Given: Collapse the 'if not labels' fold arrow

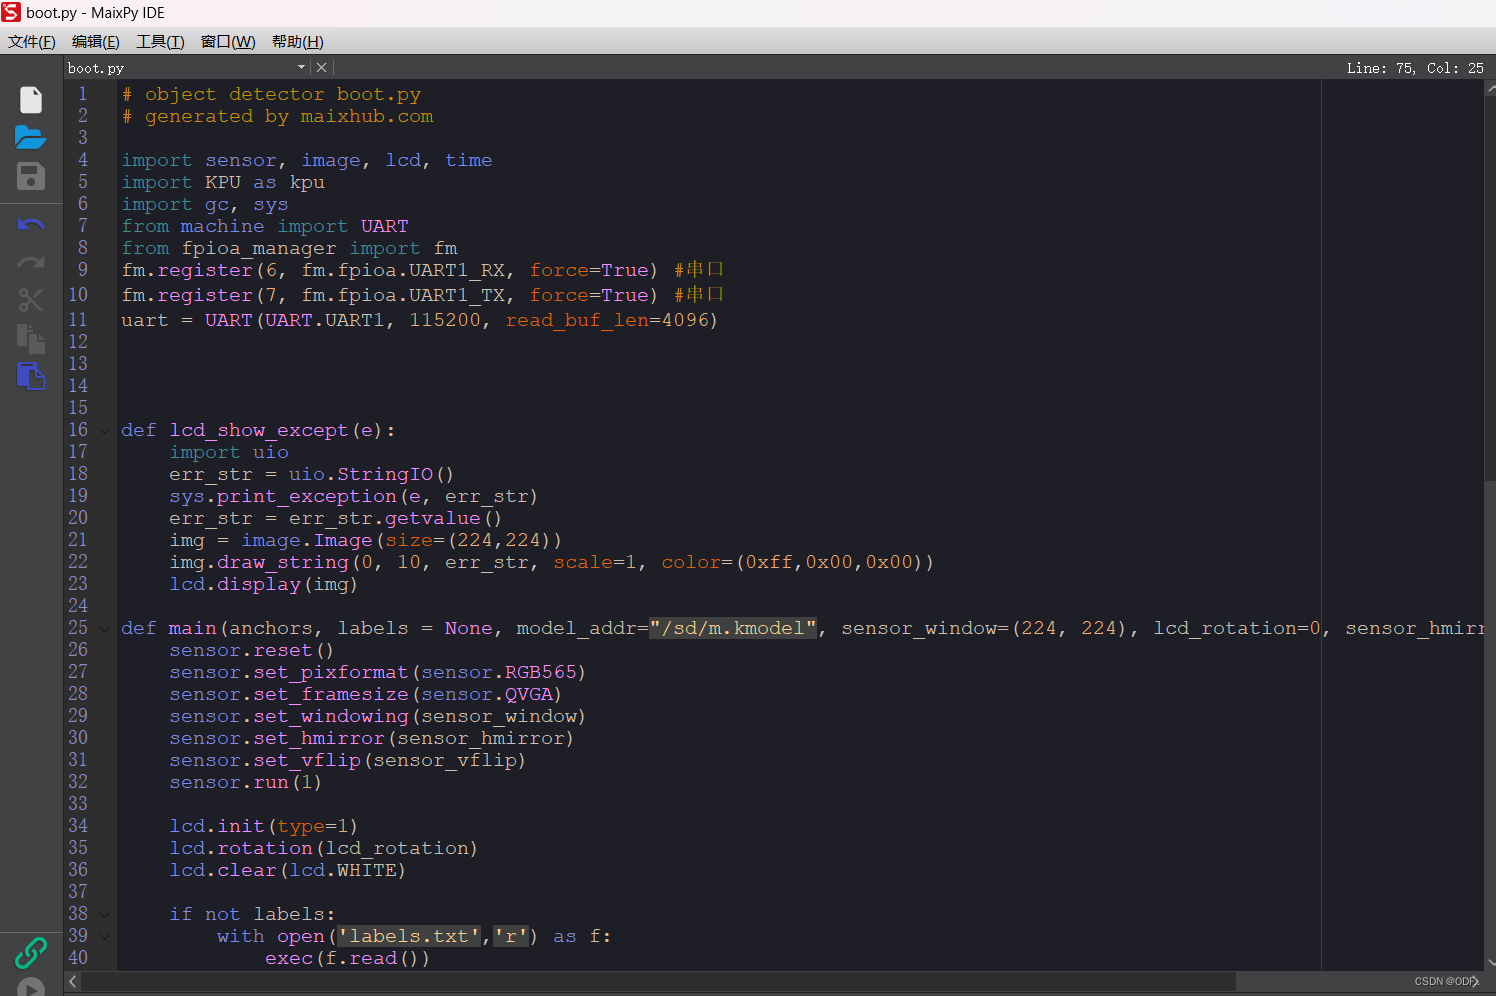Looking at the screenshot, I should tap(105, 915).
